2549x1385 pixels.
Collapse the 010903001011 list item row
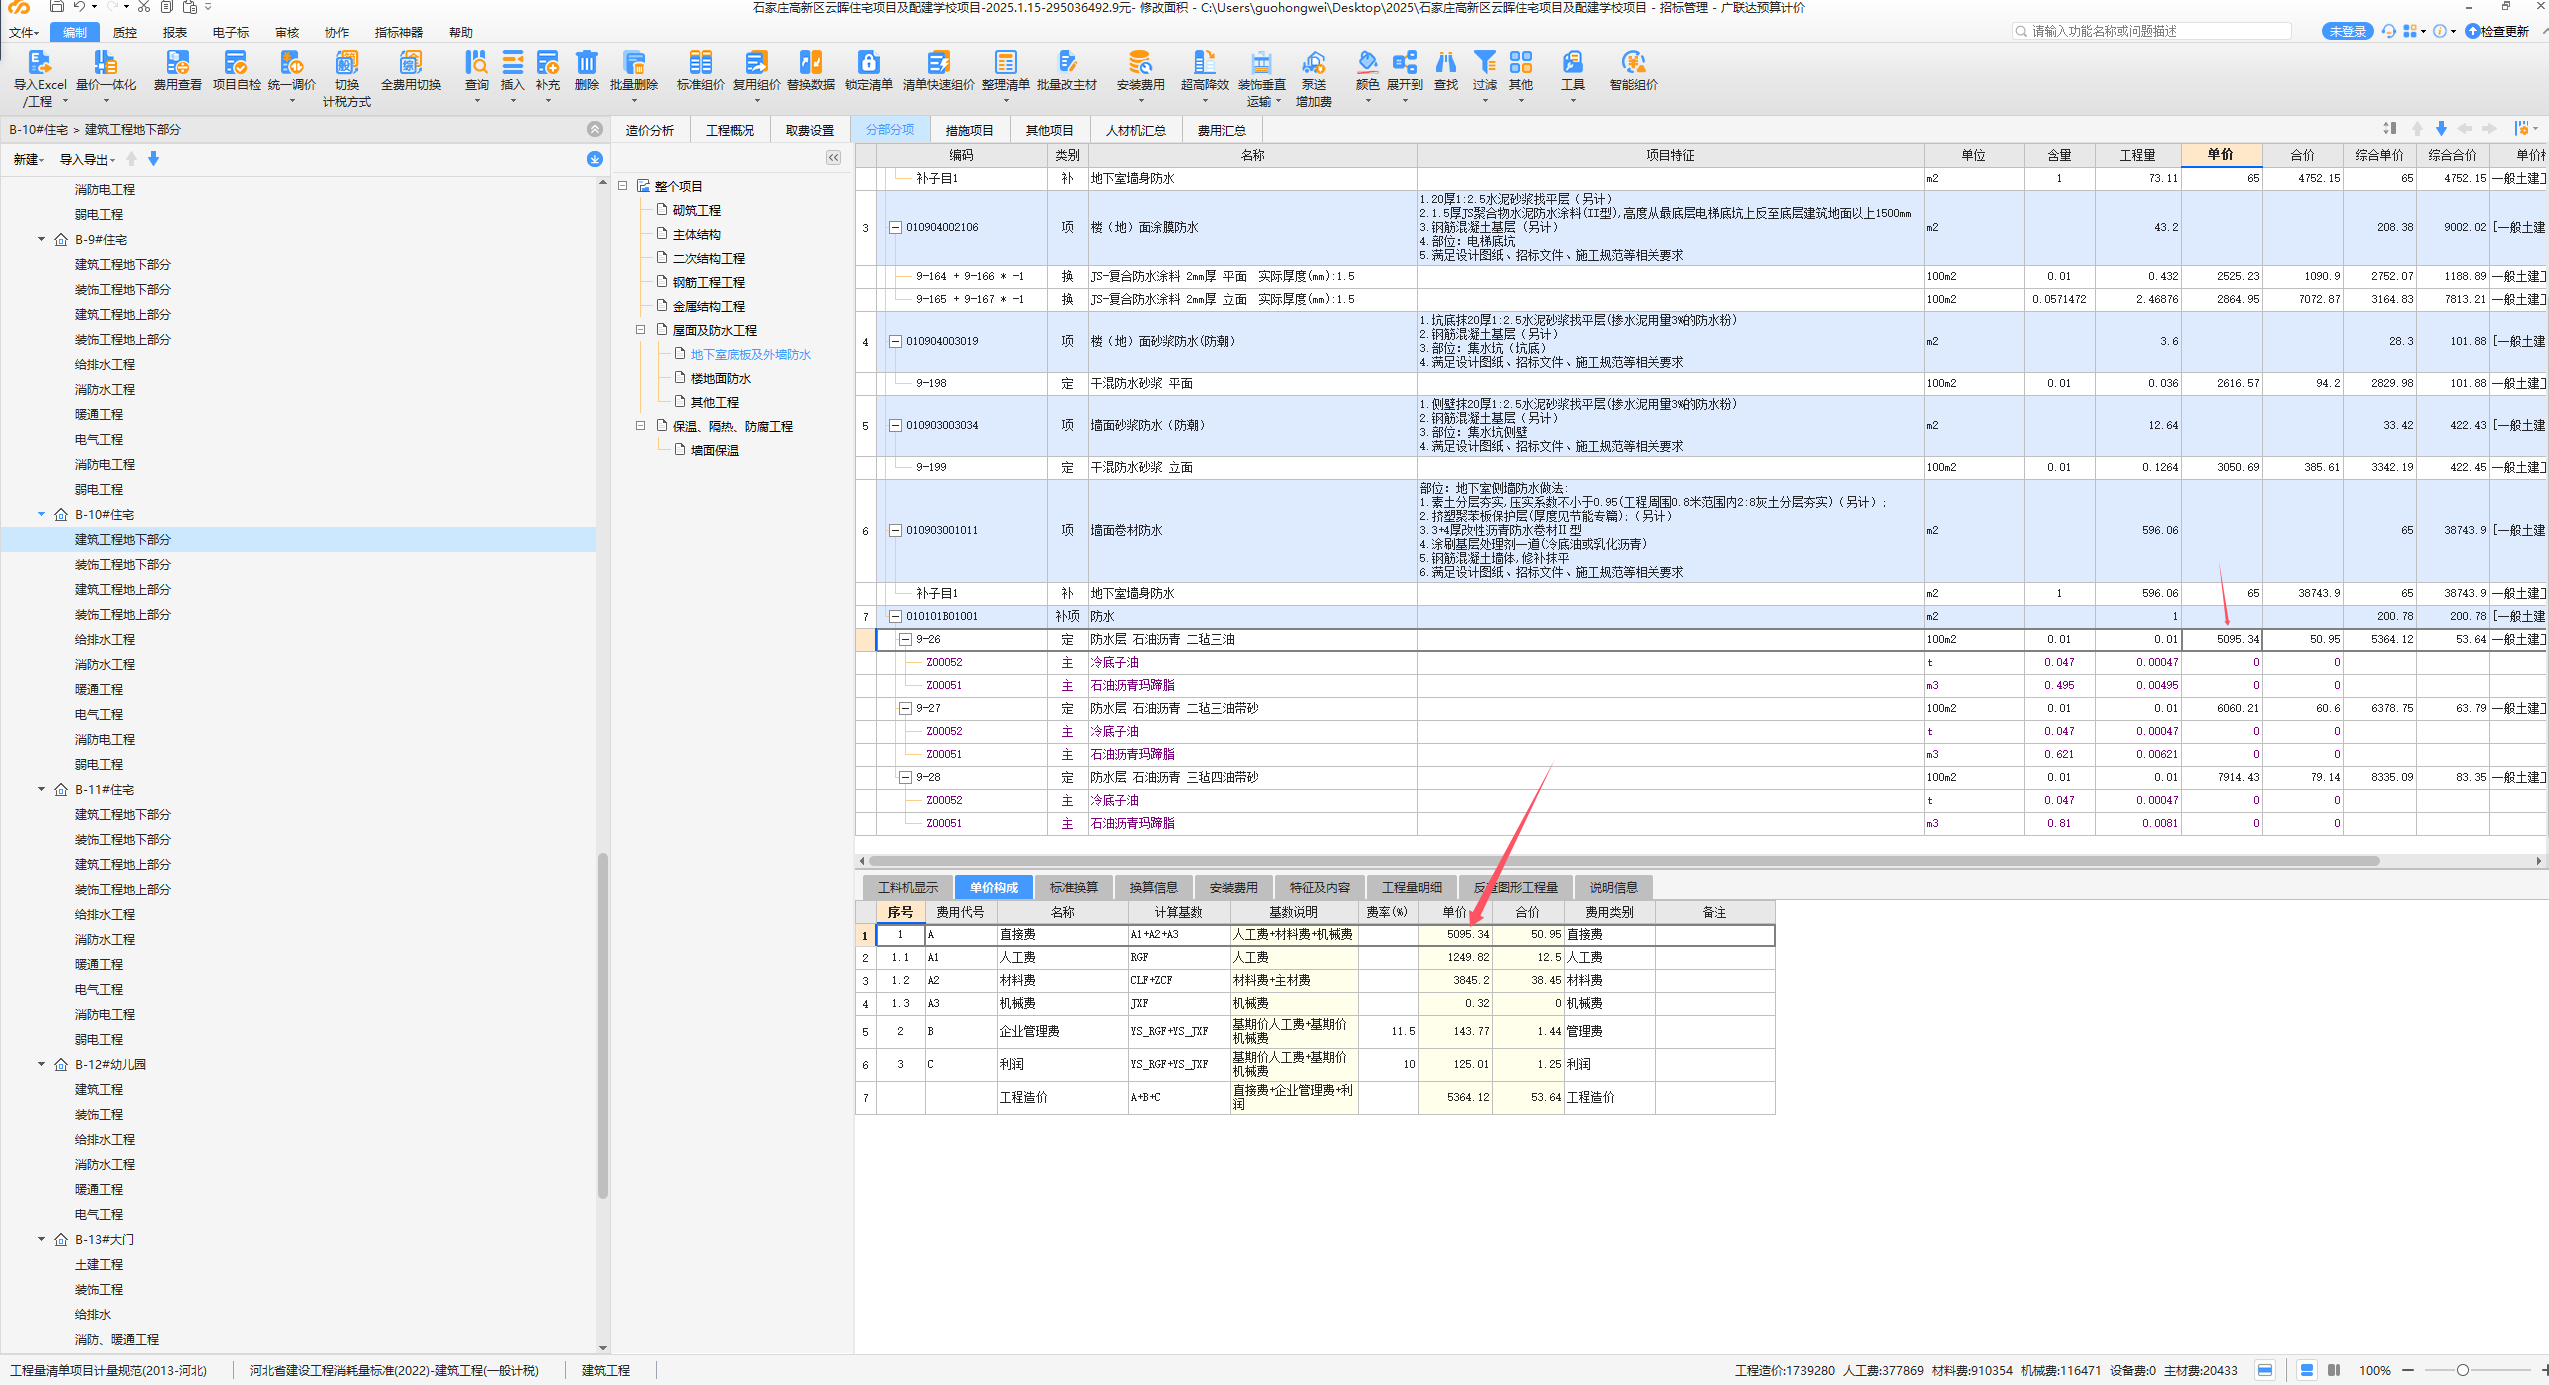coord(895,530)
